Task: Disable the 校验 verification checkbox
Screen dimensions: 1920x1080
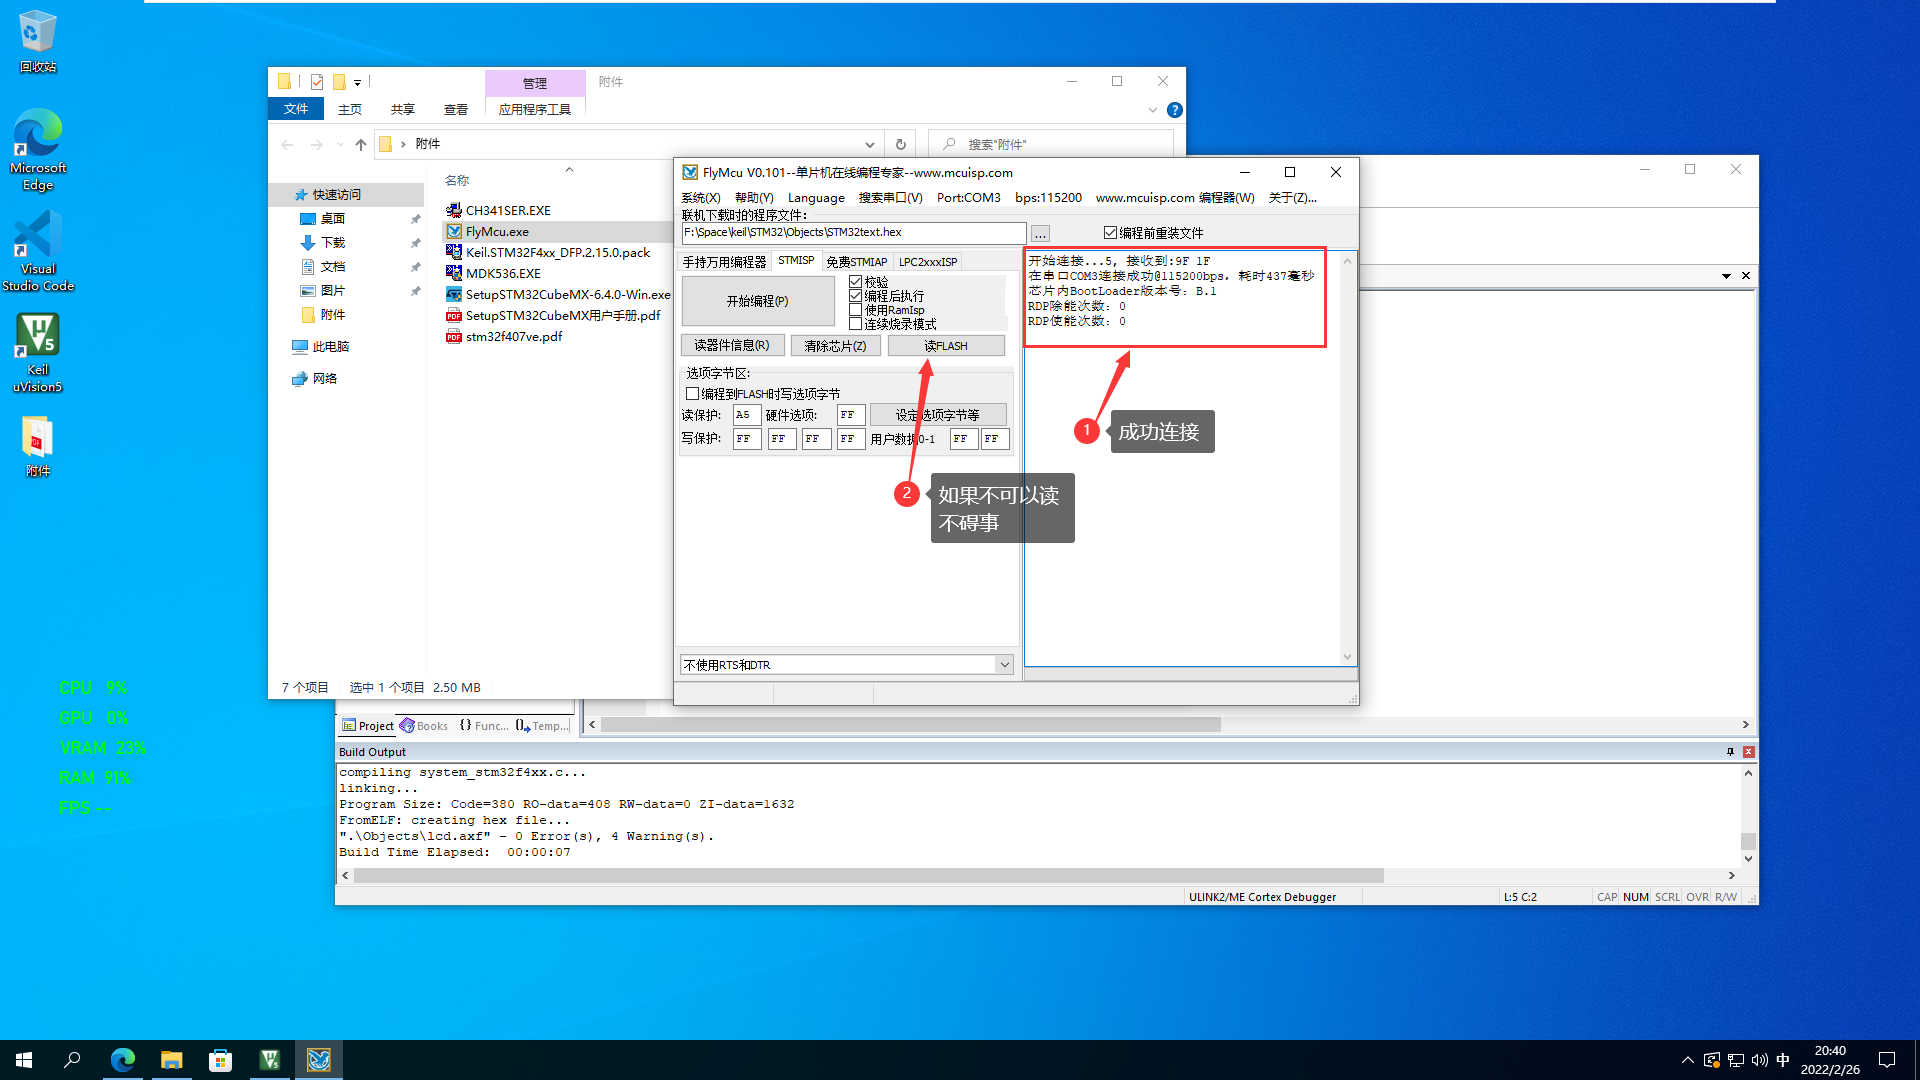Action: point(855,281)
